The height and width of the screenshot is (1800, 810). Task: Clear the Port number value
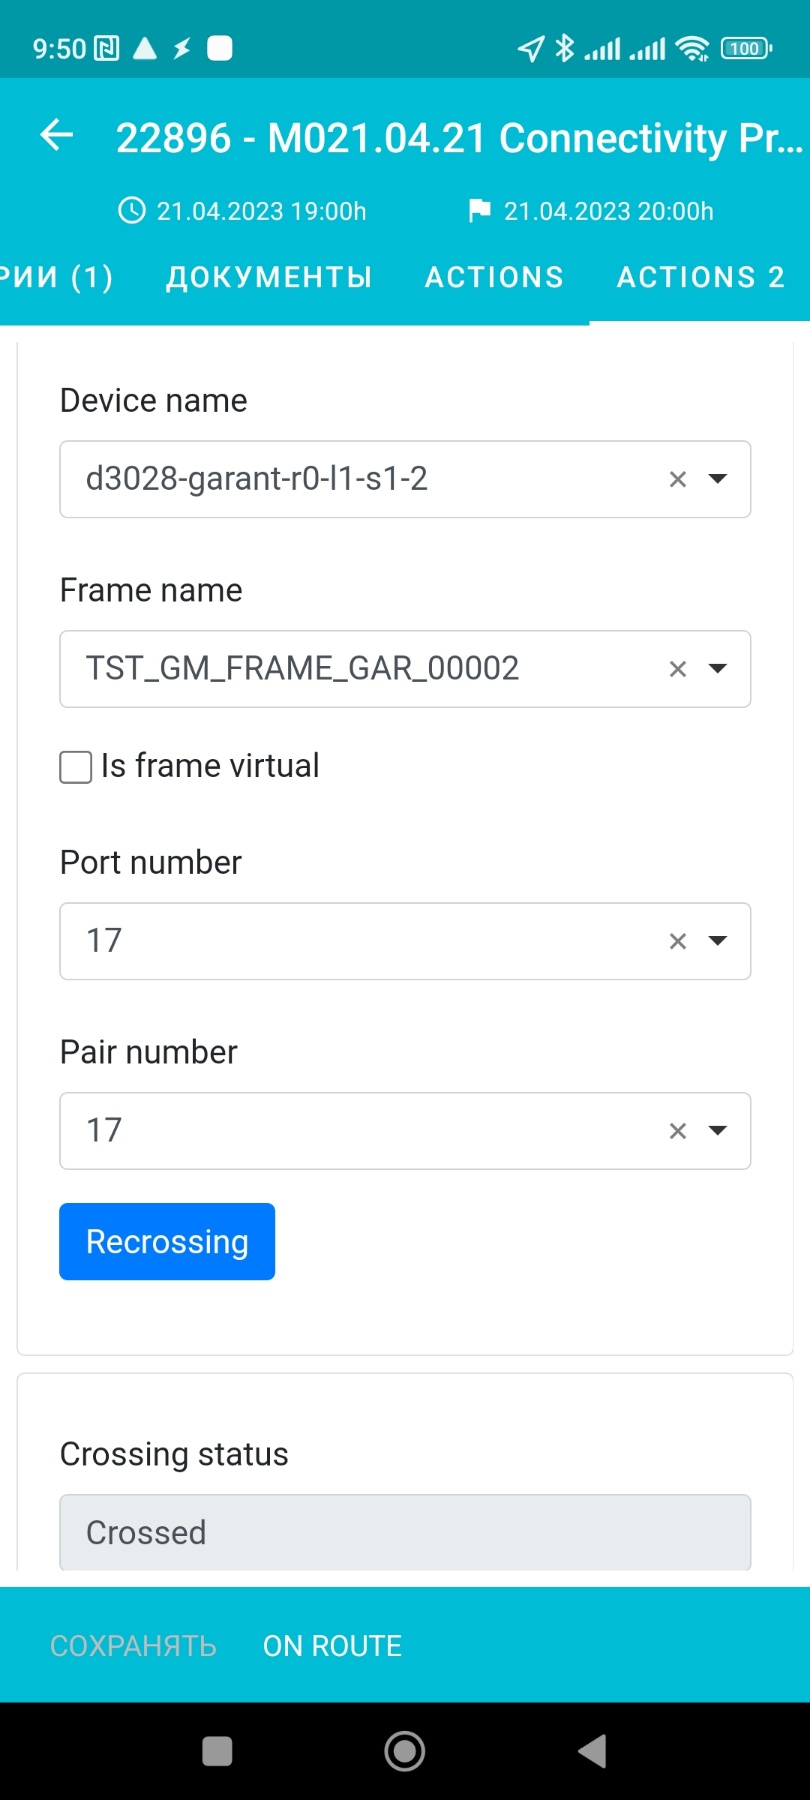[x=678, y=941]
